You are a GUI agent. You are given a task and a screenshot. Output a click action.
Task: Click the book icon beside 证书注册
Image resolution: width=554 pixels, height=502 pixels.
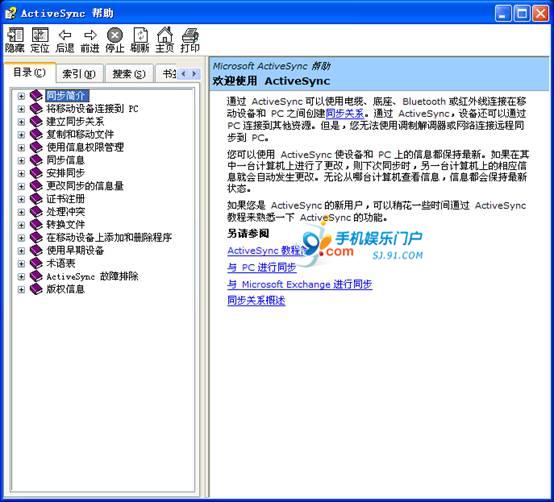(x=36, y=199)
